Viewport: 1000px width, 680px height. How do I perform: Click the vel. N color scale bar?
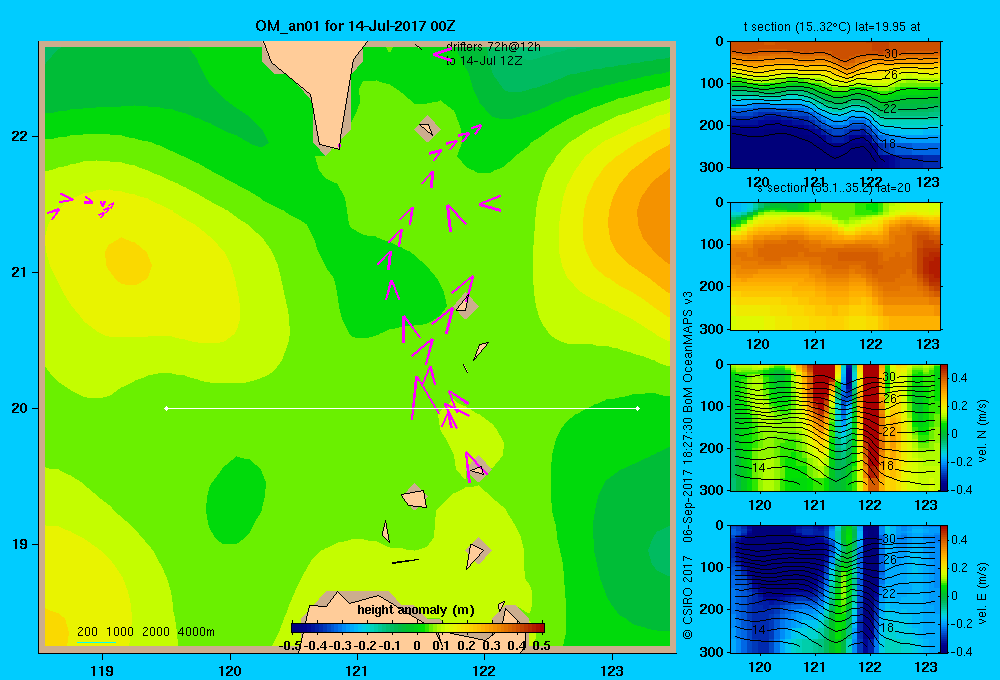pos(944,427)
